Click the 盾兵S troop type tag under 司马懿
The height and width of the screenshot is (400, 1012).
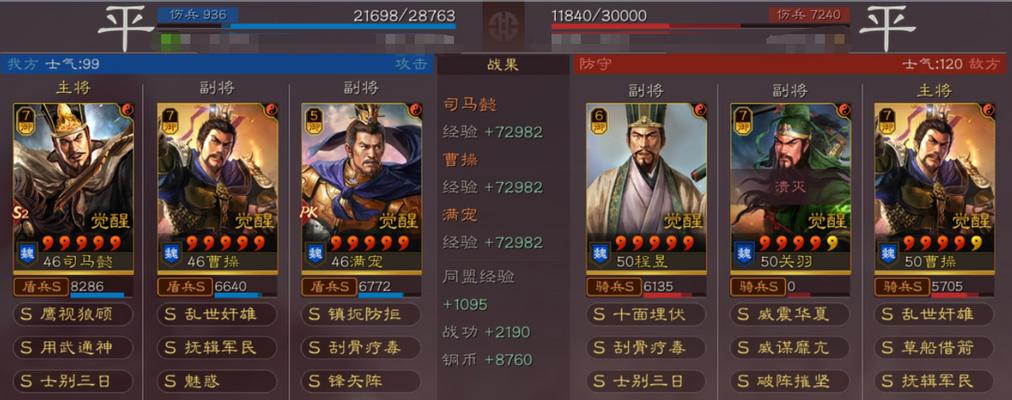tap(41, 286)
